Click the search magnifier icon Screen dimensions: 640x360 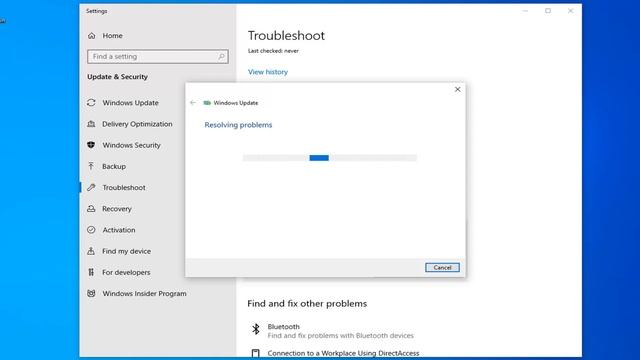(221, 57)
